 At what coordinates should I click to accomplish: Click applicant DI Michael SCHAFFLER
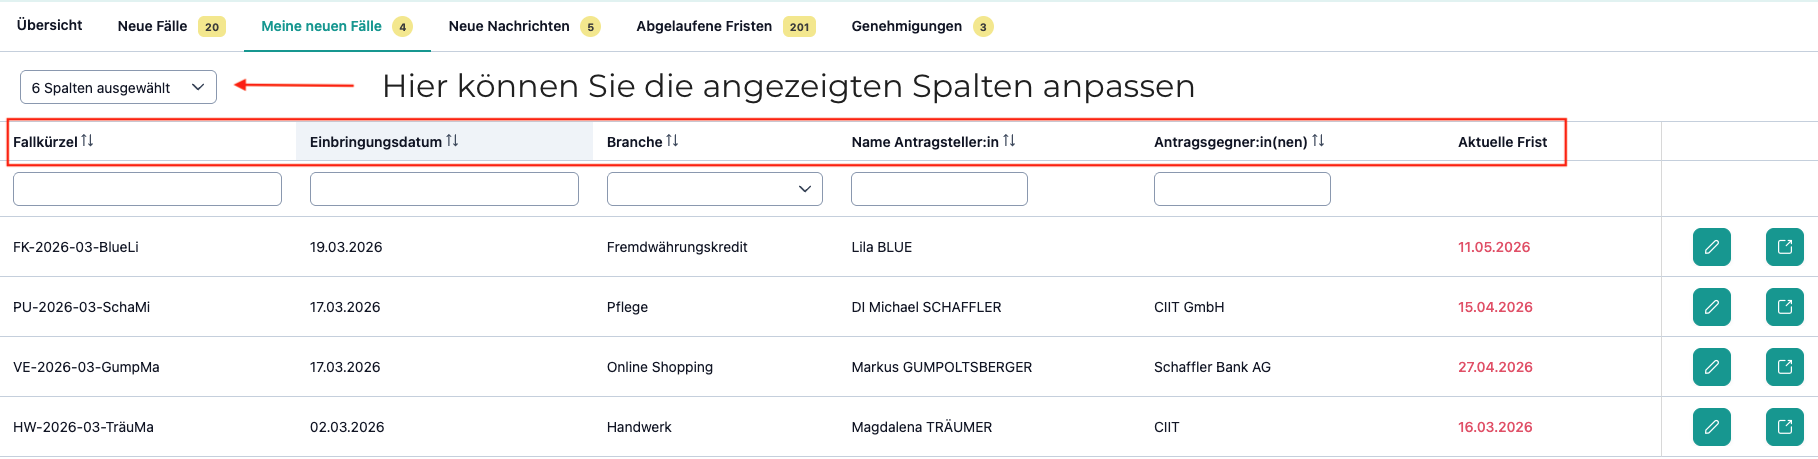pos(926,307)
